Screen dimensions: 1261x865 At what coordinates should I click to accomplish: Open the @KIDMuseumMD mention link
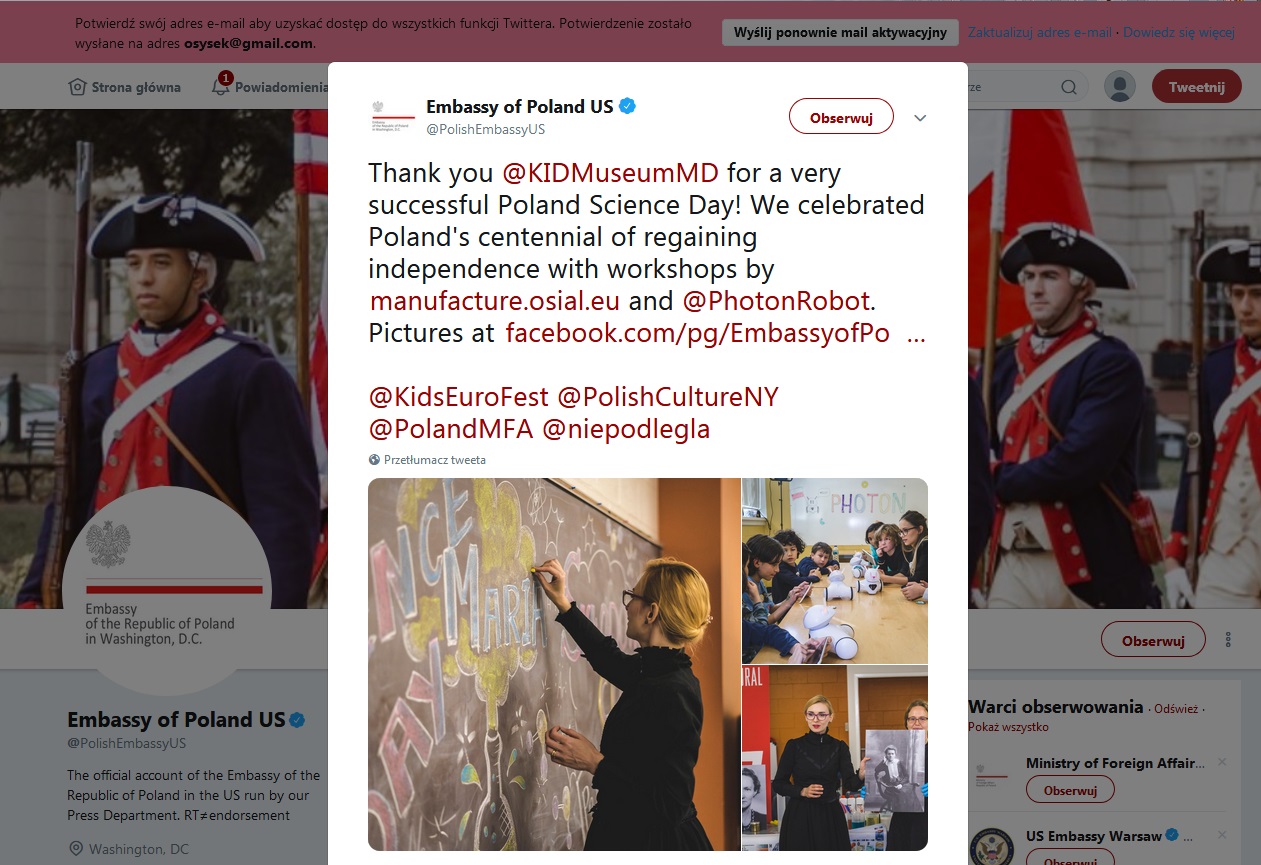[610, 173]
